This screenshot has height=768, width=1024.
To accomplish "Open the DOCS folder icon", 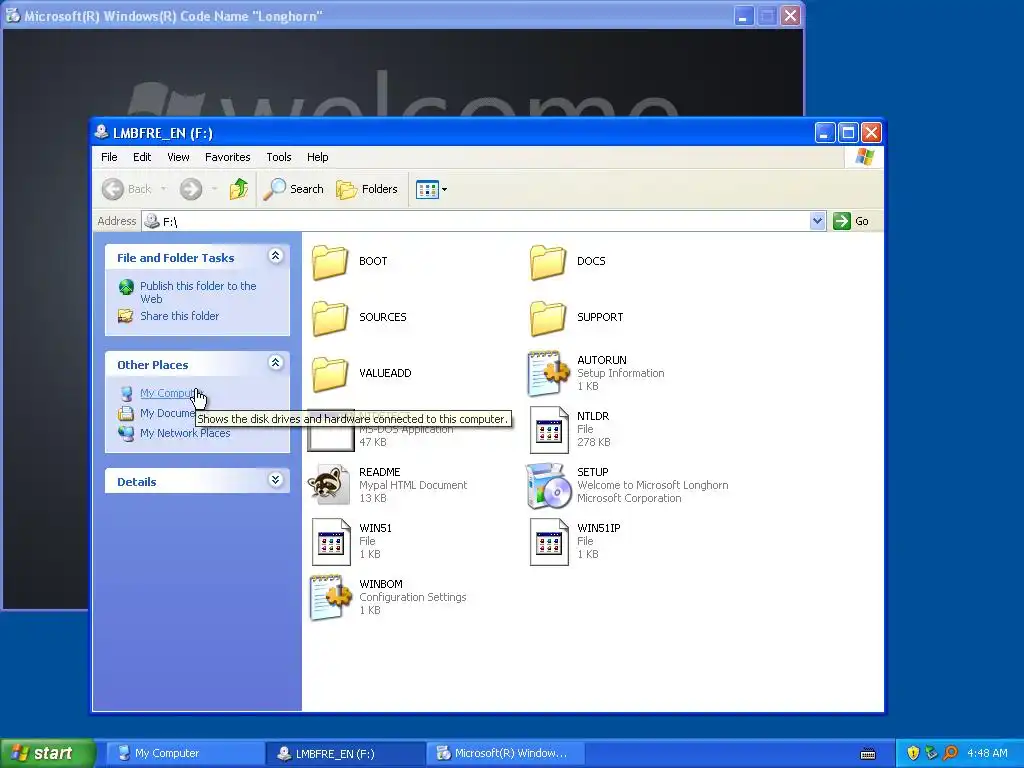I will (x=548, y=262).
